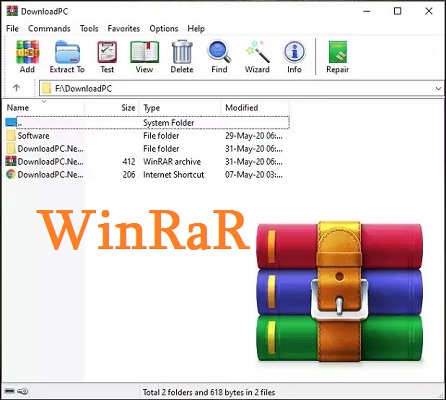
Task: Sort by Type column header
Action: coord(180,108)
